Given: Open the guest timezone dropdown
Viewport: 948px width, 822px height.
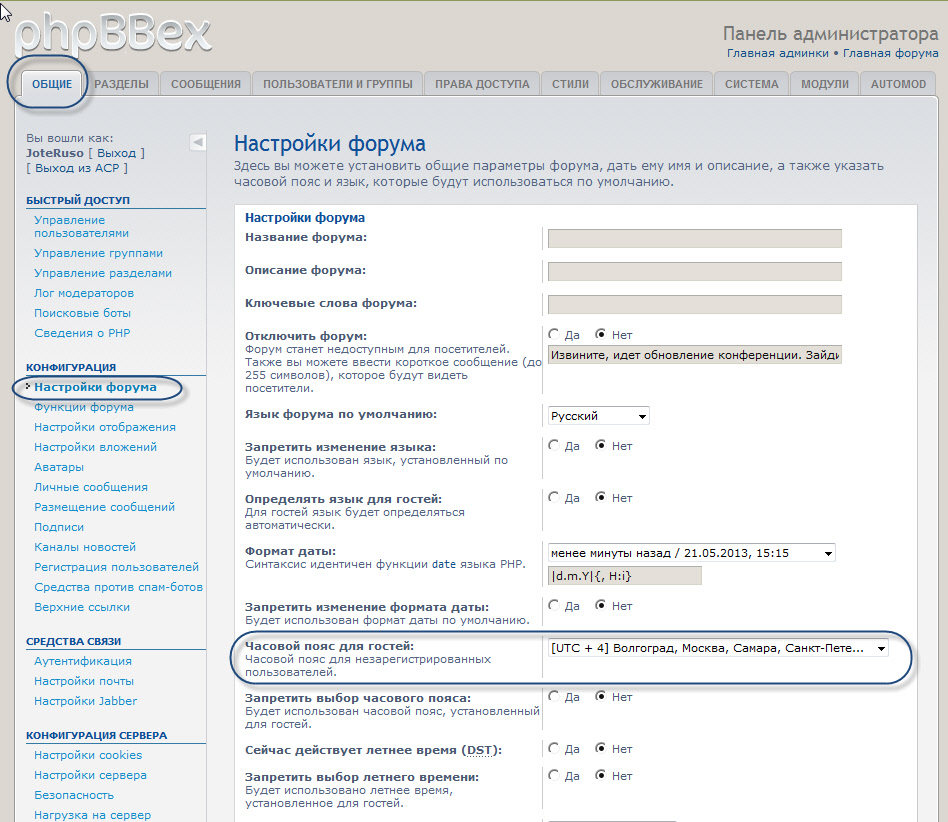Looking at the screenshot, I should [718, 648].
